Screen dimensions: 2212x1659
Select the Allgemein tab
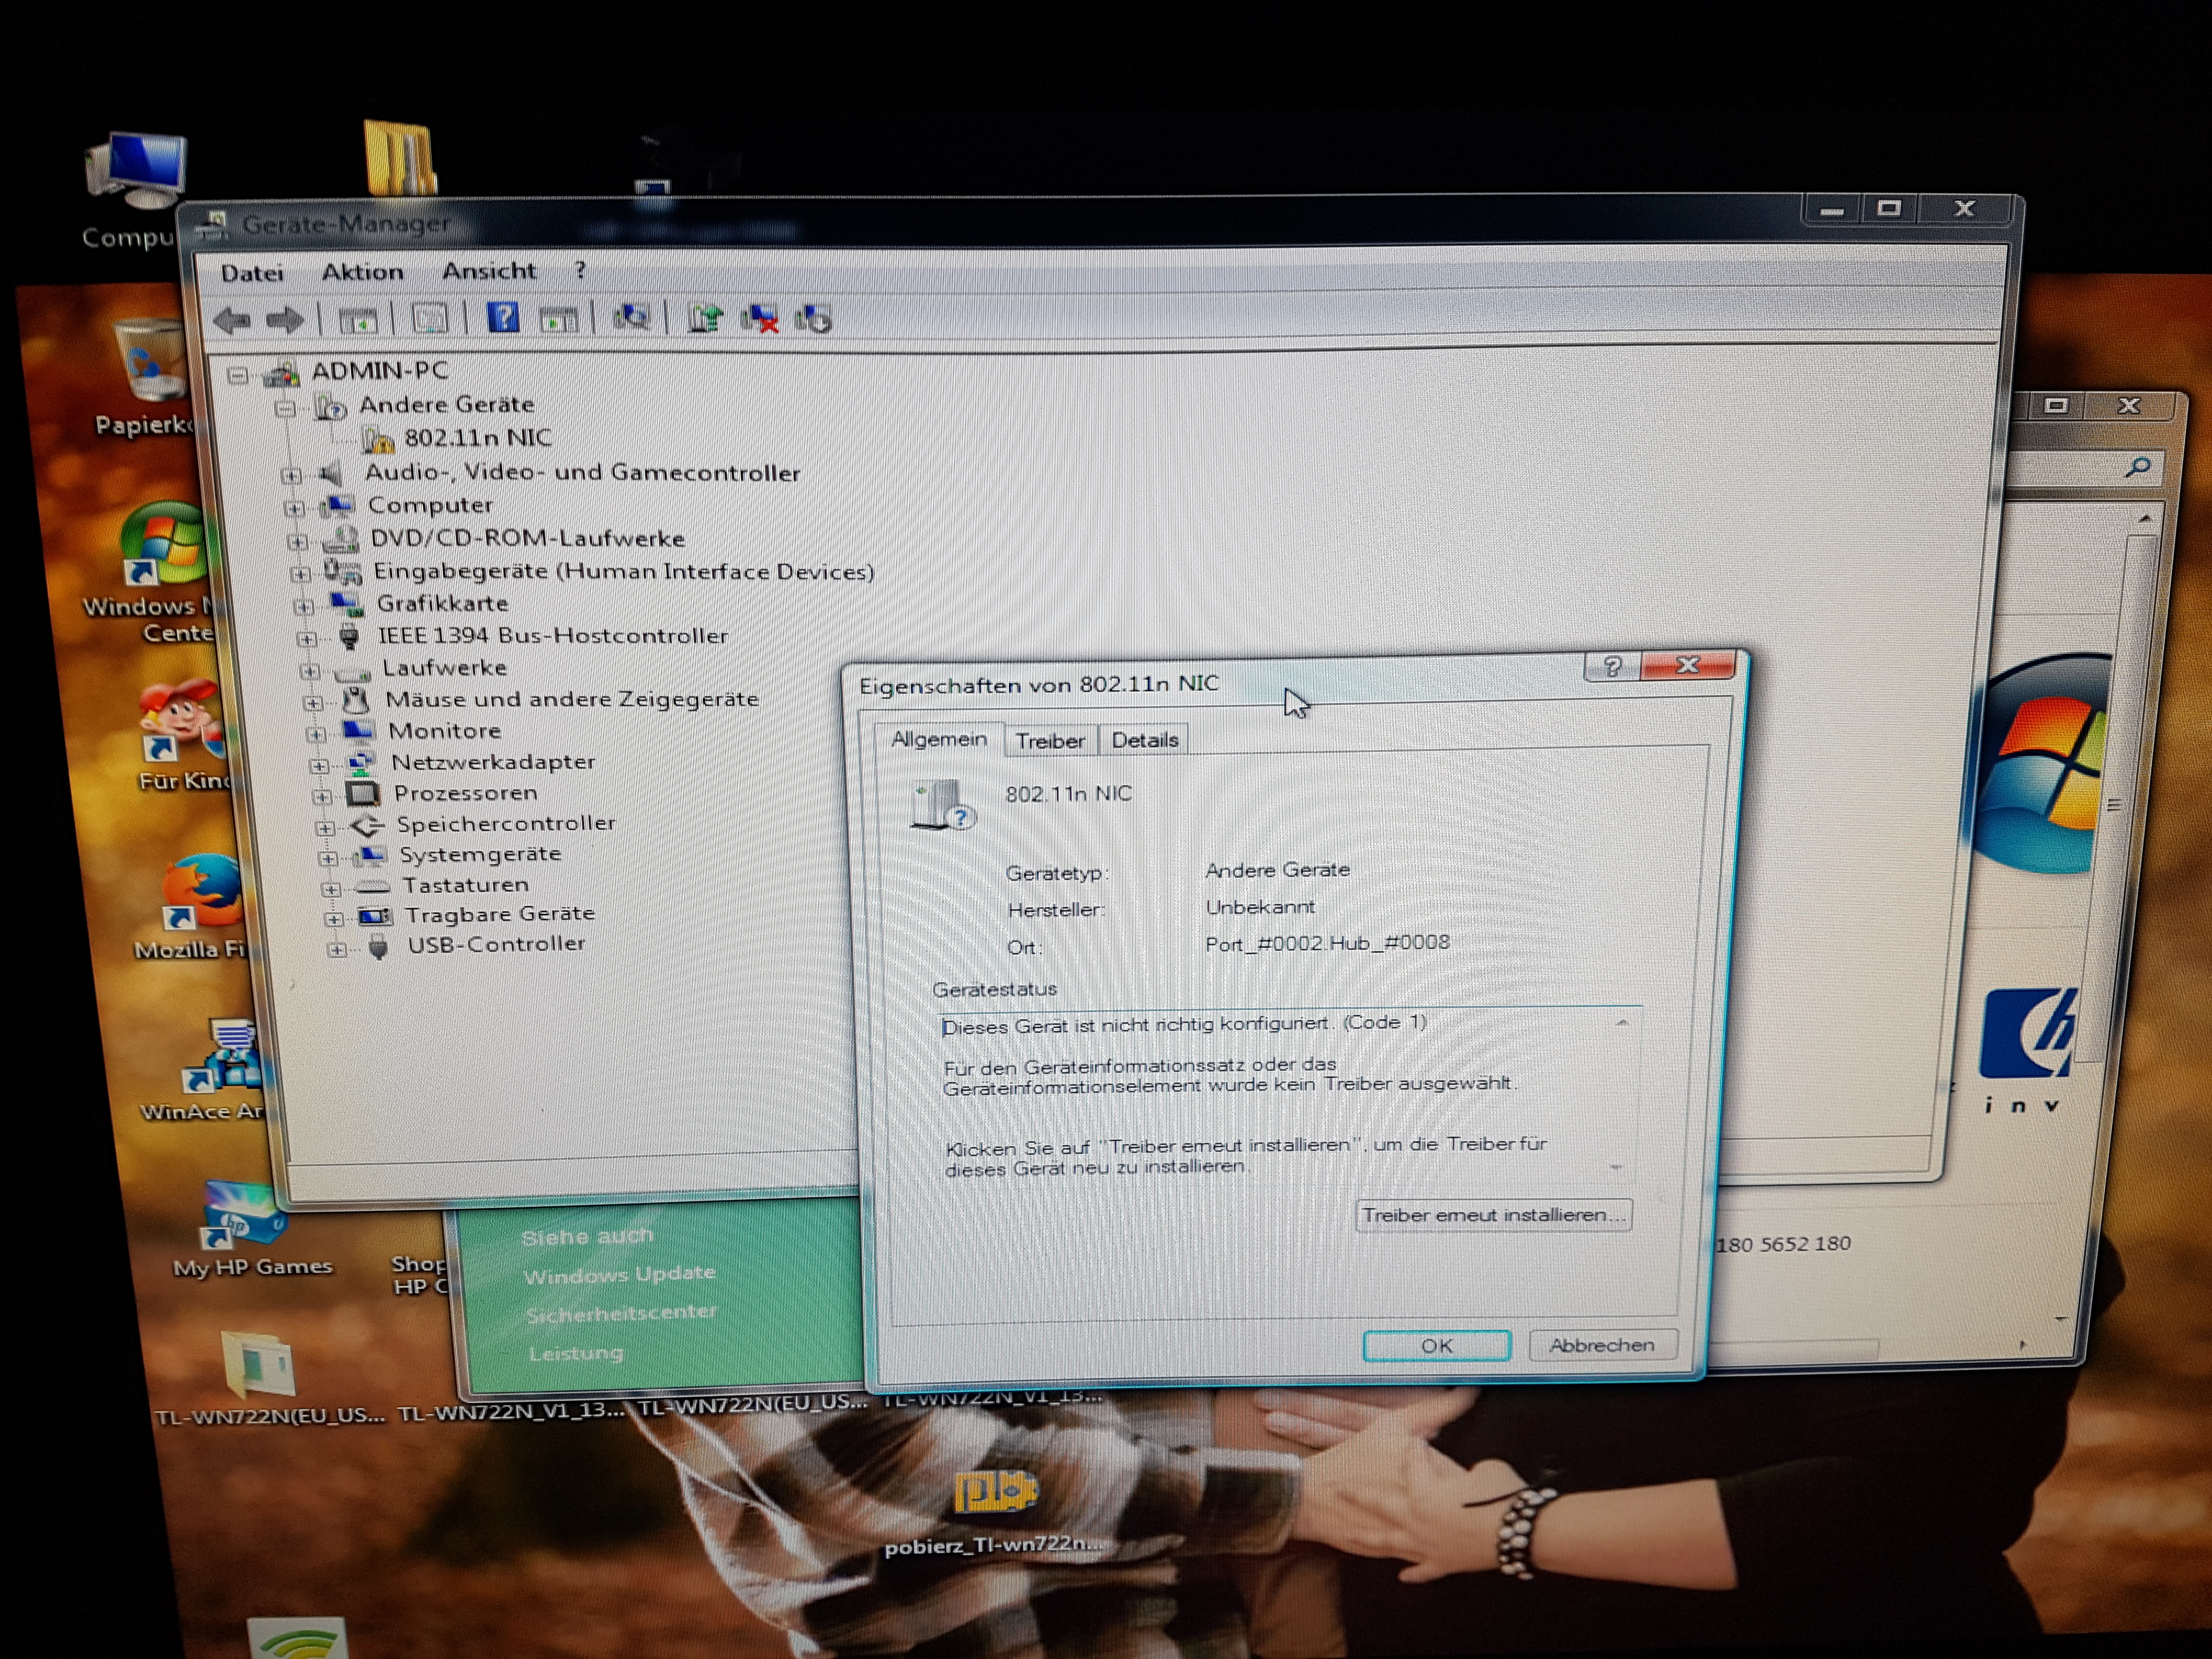coord(938,739)
